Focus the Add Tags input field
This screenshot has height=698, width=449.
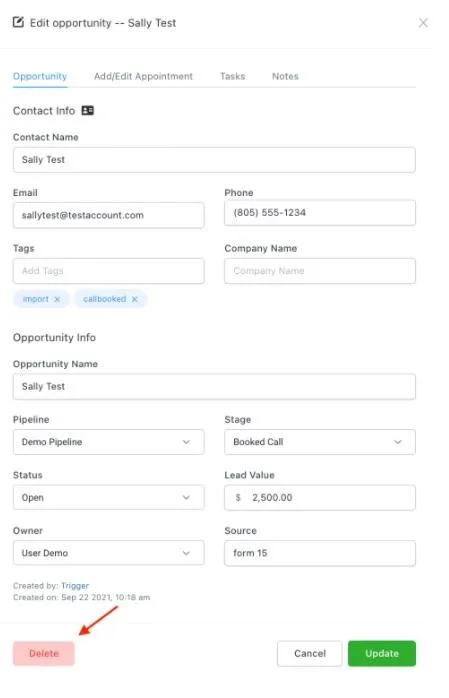click(x=109, y=271)
